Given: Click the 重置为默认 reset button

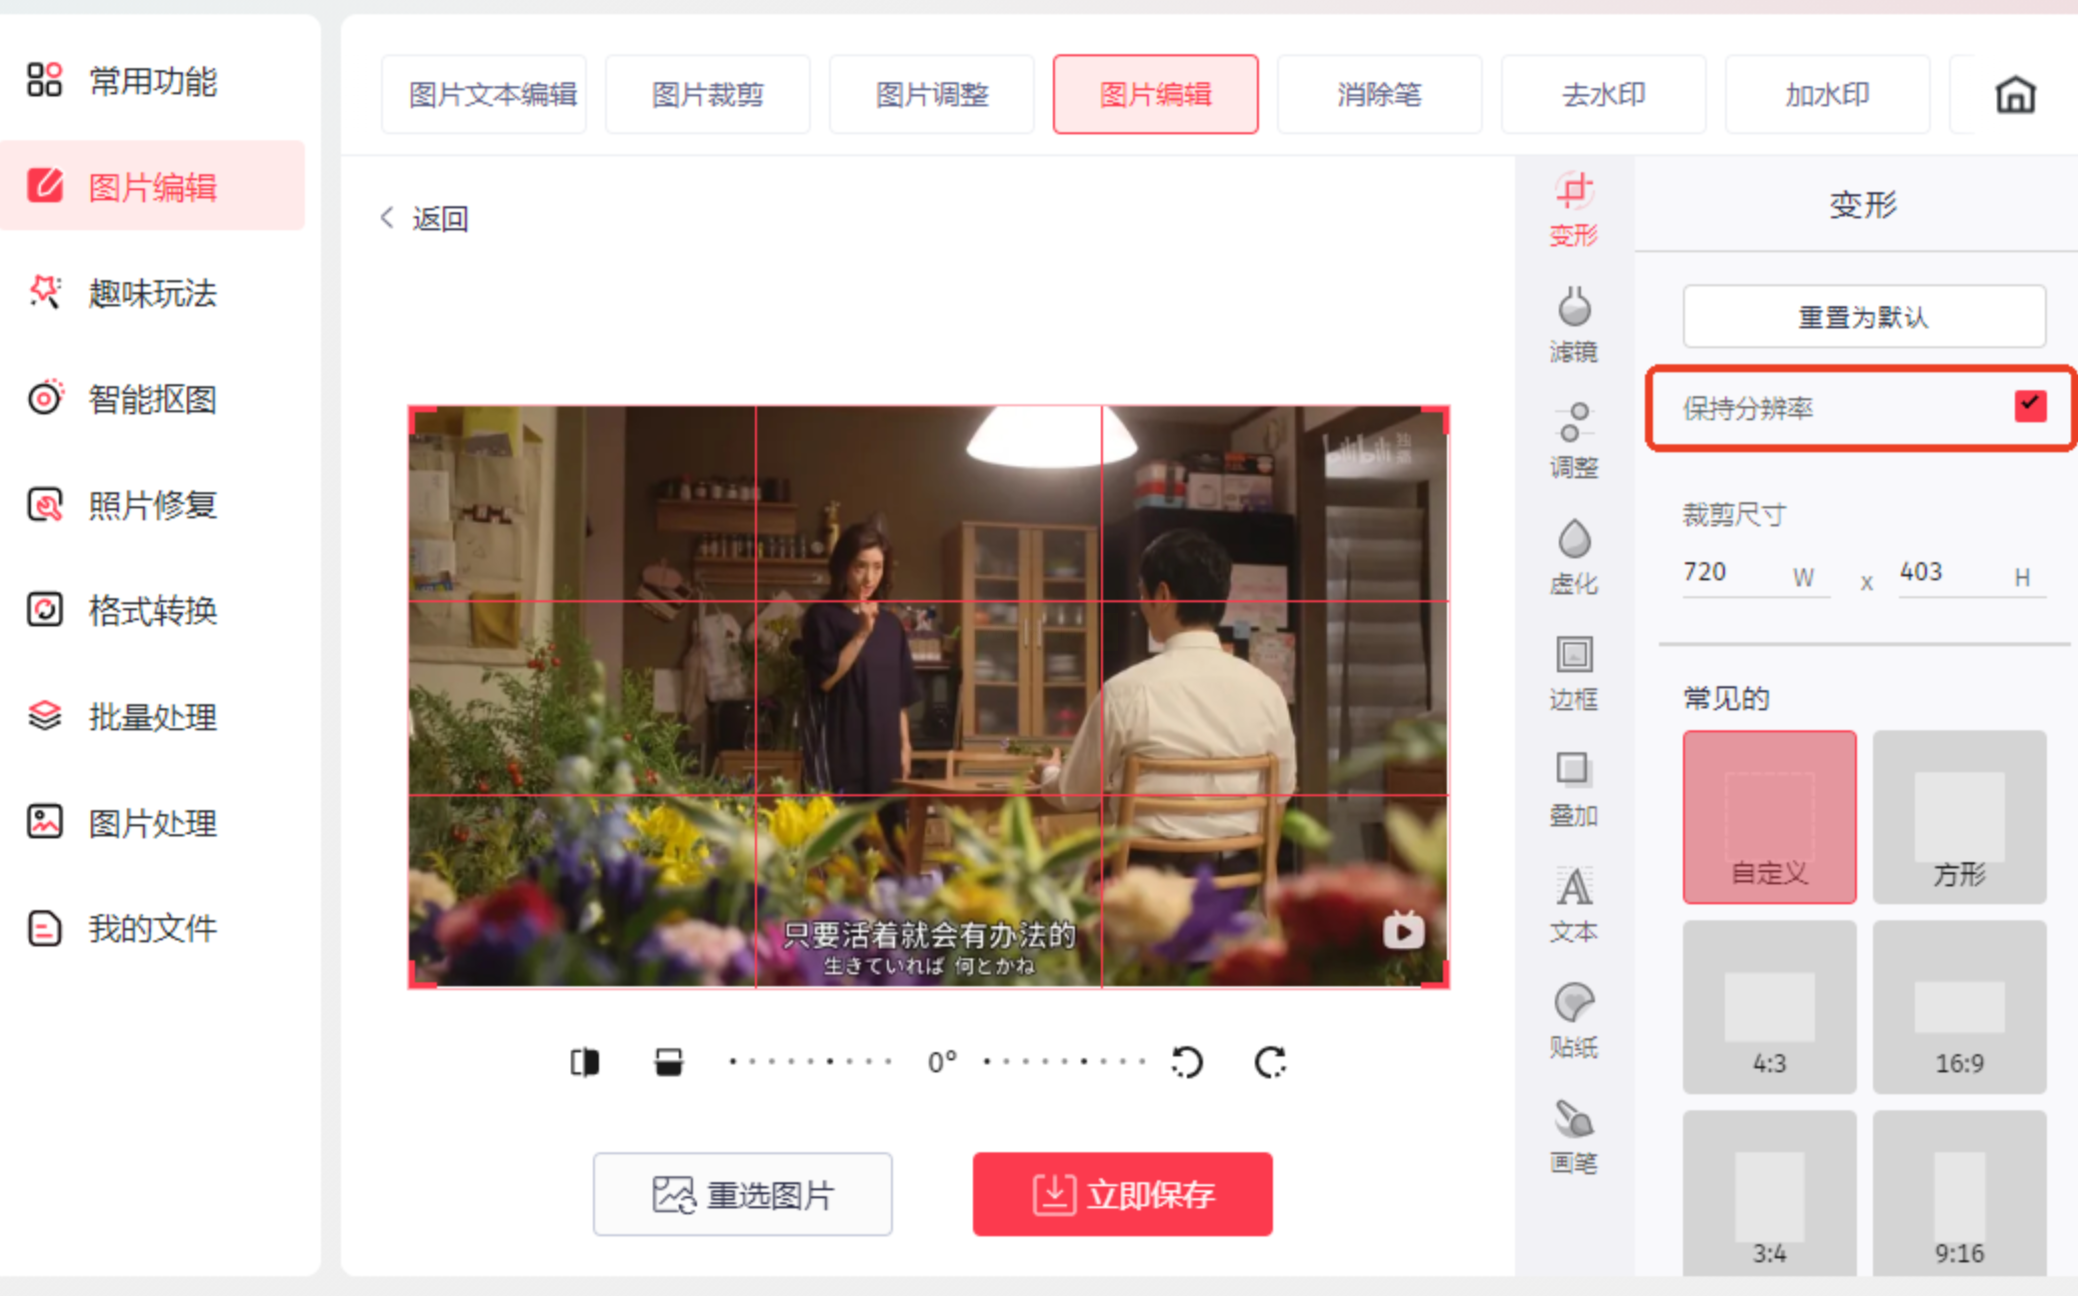Looking at the screenshot, I should tap(1863, 317).
